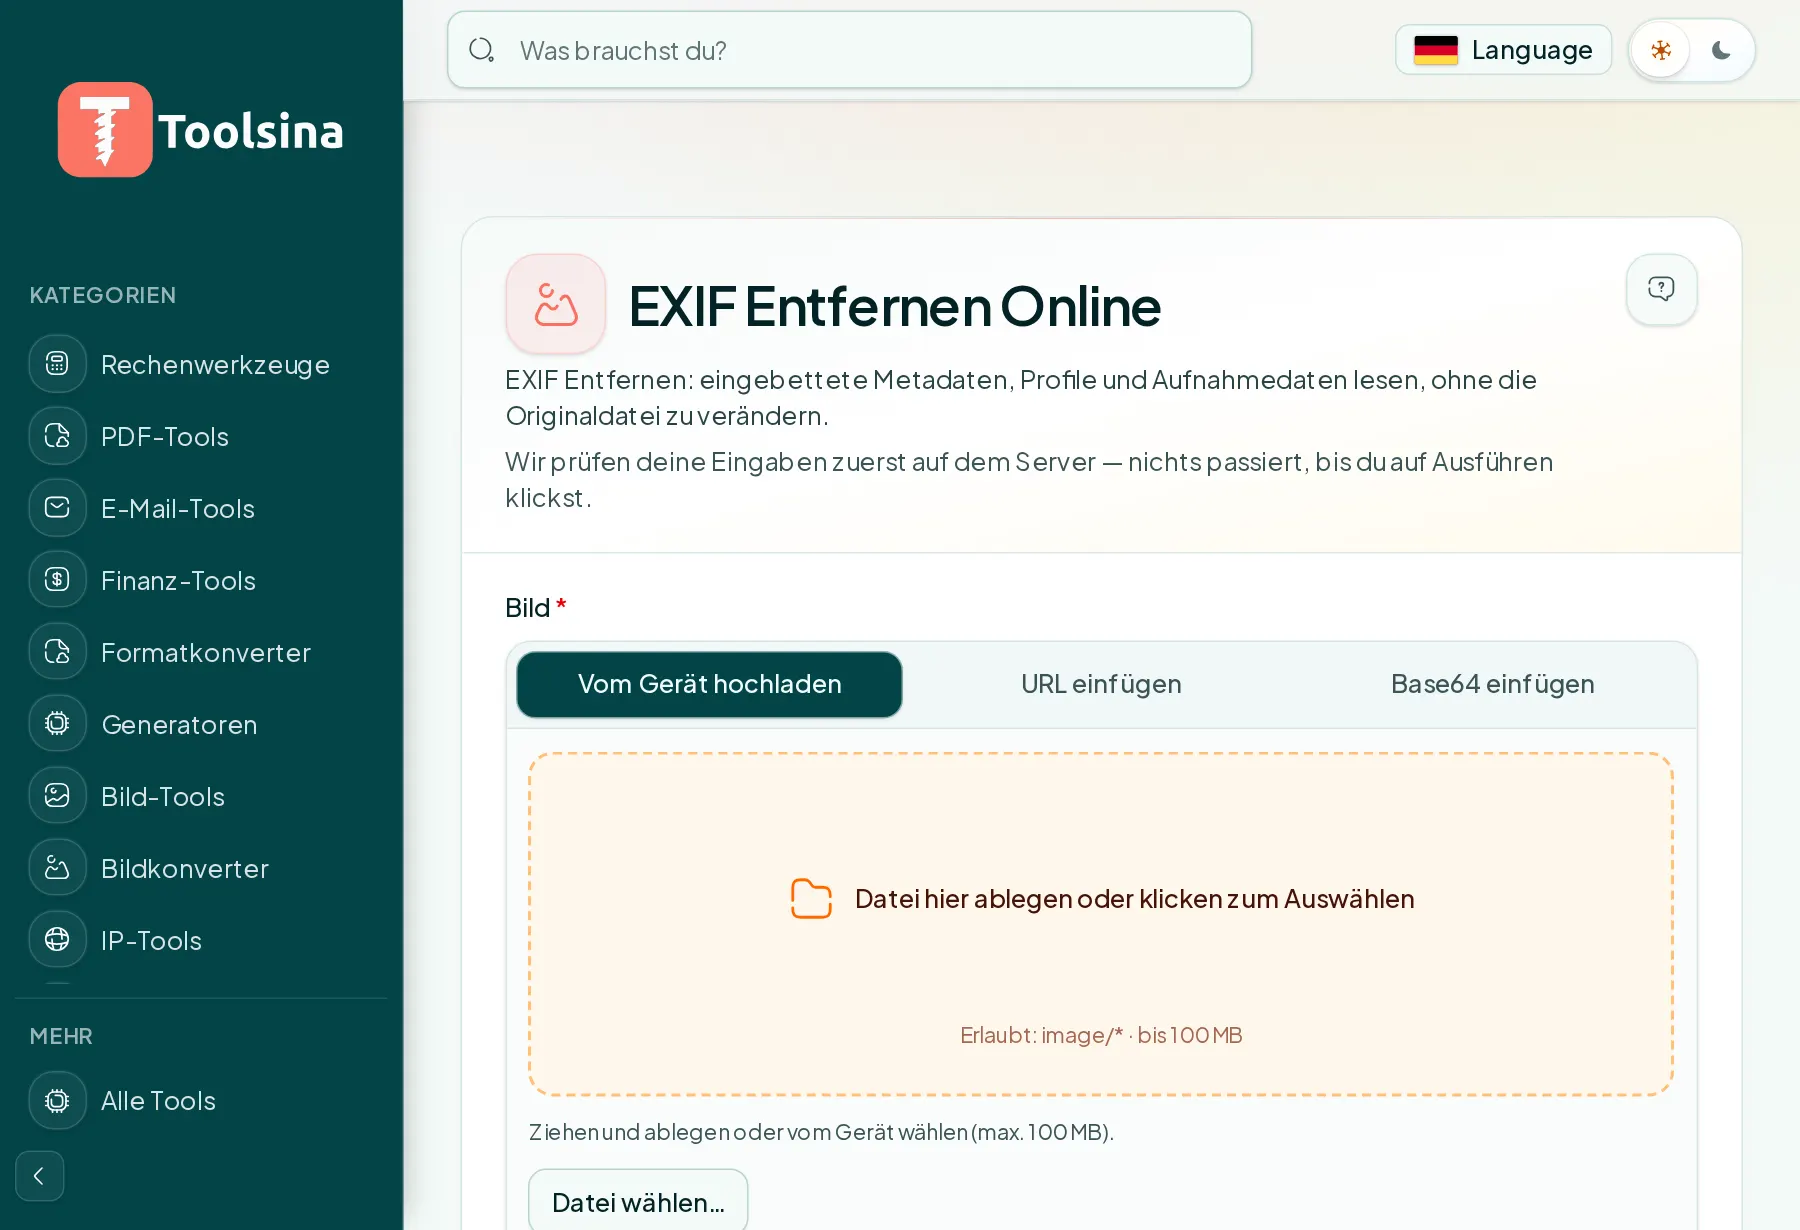Click the Rechenwerkzeuge calculator icon

[58, 364]
